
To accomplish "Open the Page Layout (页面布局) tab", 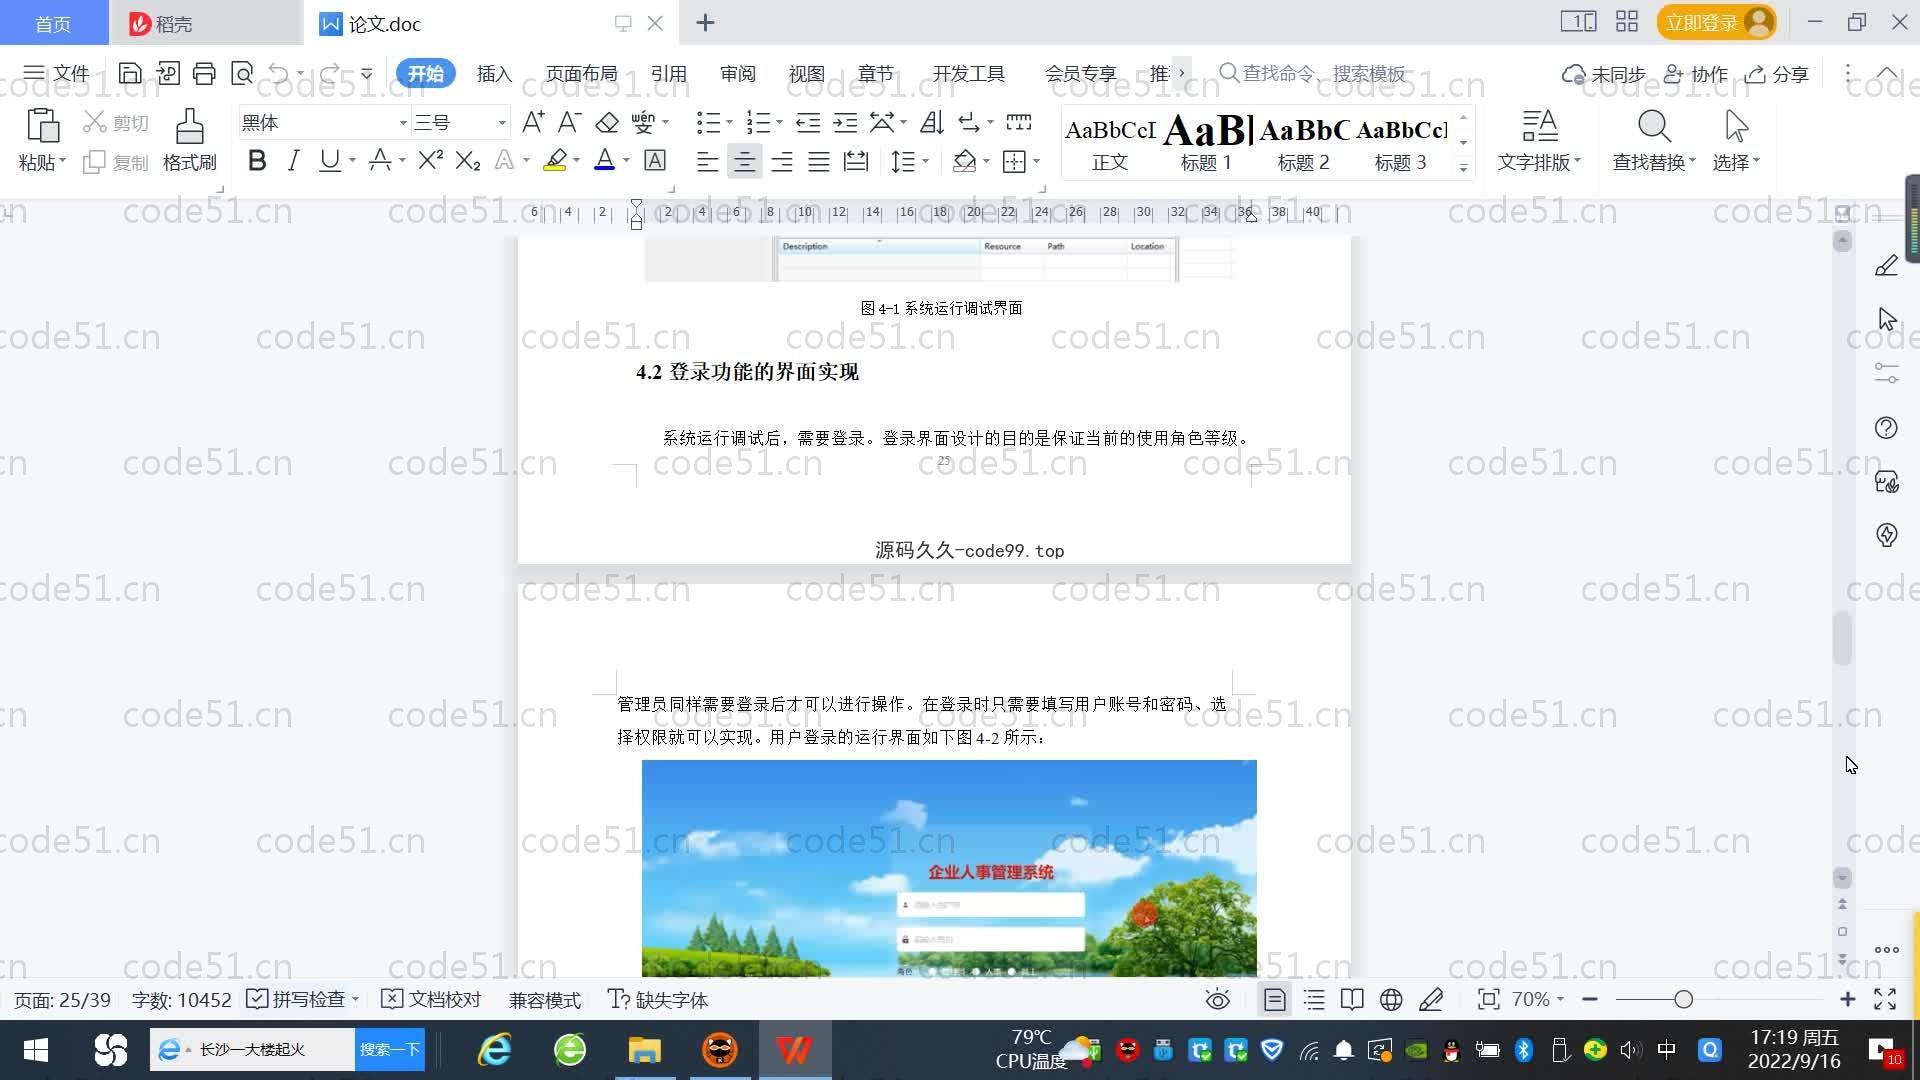I will tap(581, 73).
